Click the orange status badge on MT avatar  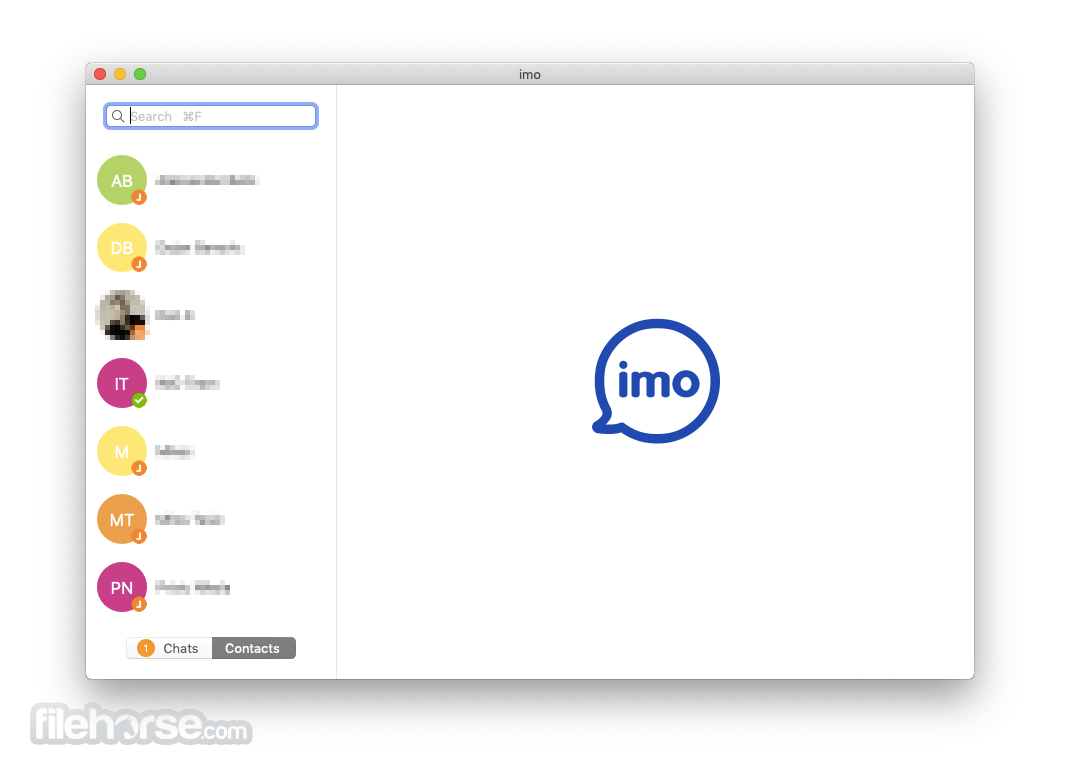(139, 536)
